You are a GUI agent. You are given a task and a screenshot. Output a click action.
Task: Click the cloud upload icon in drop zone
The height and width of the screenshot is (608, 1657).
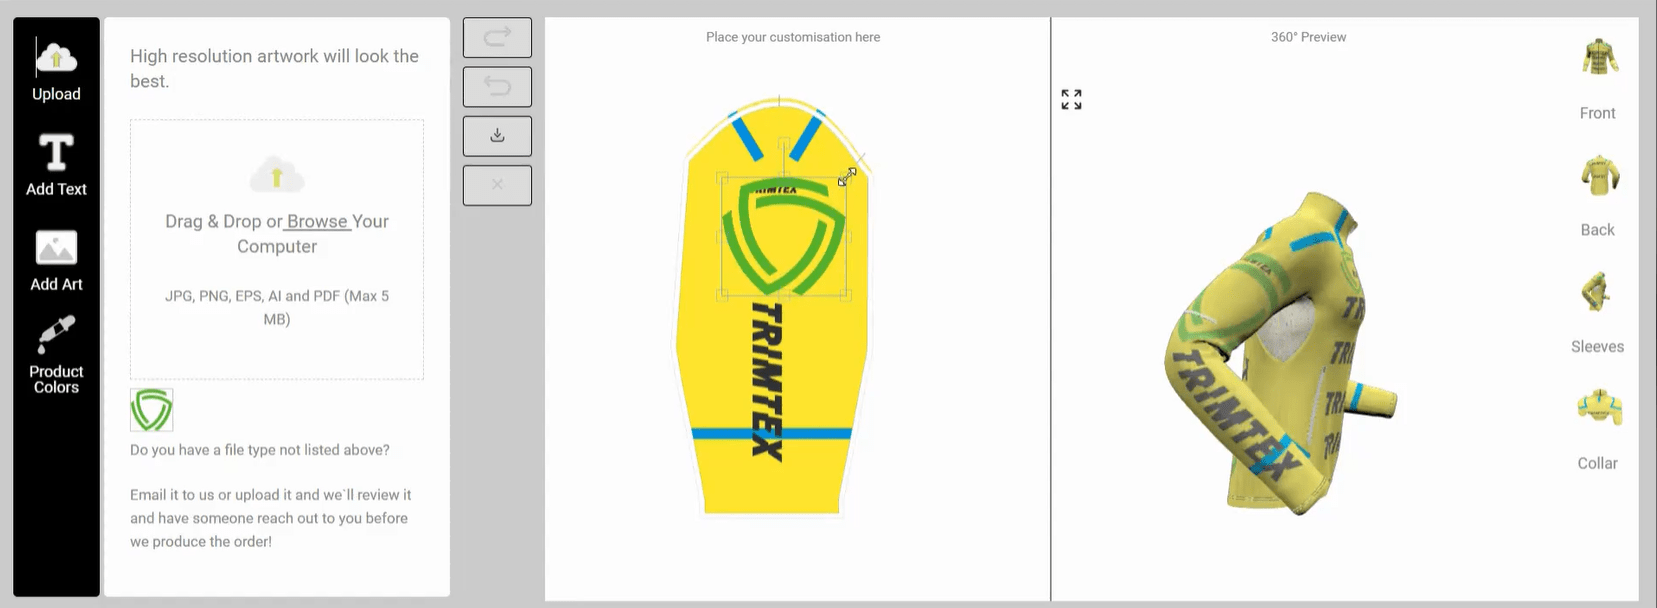[277, 176]
